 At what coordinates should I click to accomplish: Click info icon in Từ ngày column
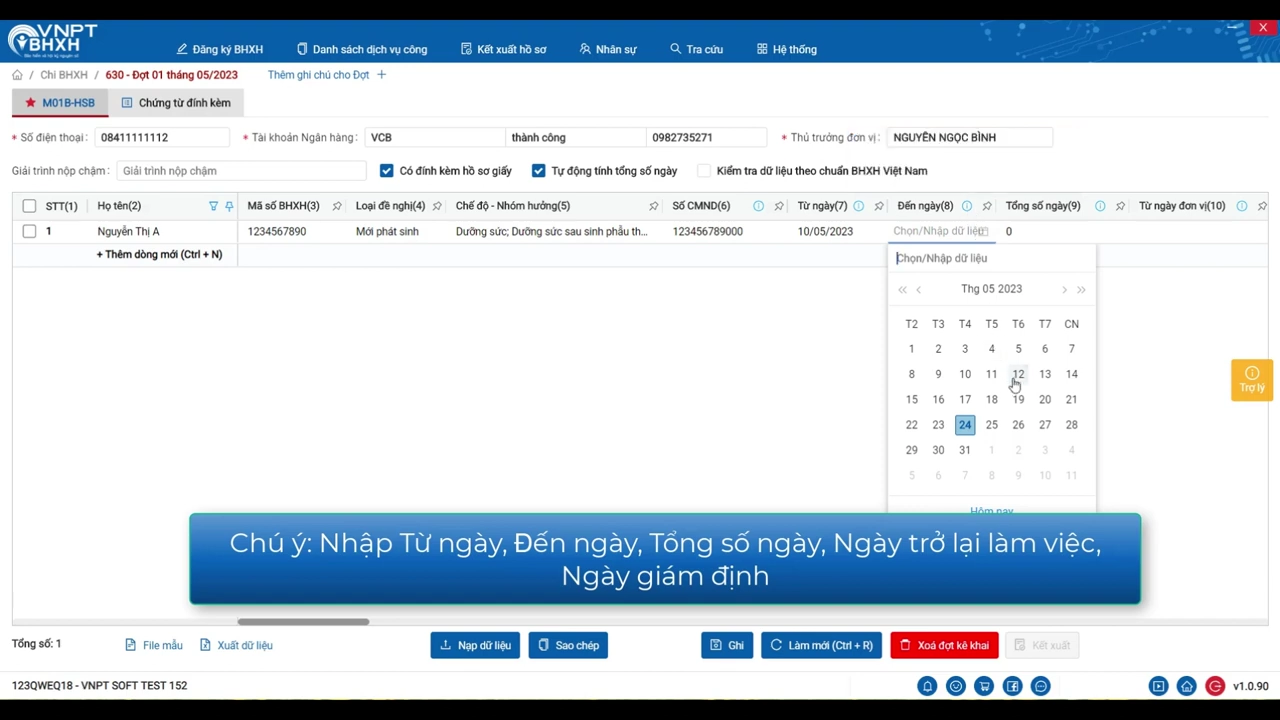click(x=858, y=206)
